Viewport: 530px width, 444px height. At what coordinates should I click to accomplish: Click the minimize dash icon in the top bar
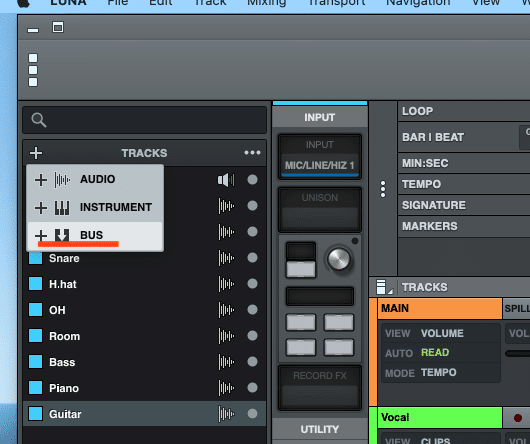pos(33,30)
